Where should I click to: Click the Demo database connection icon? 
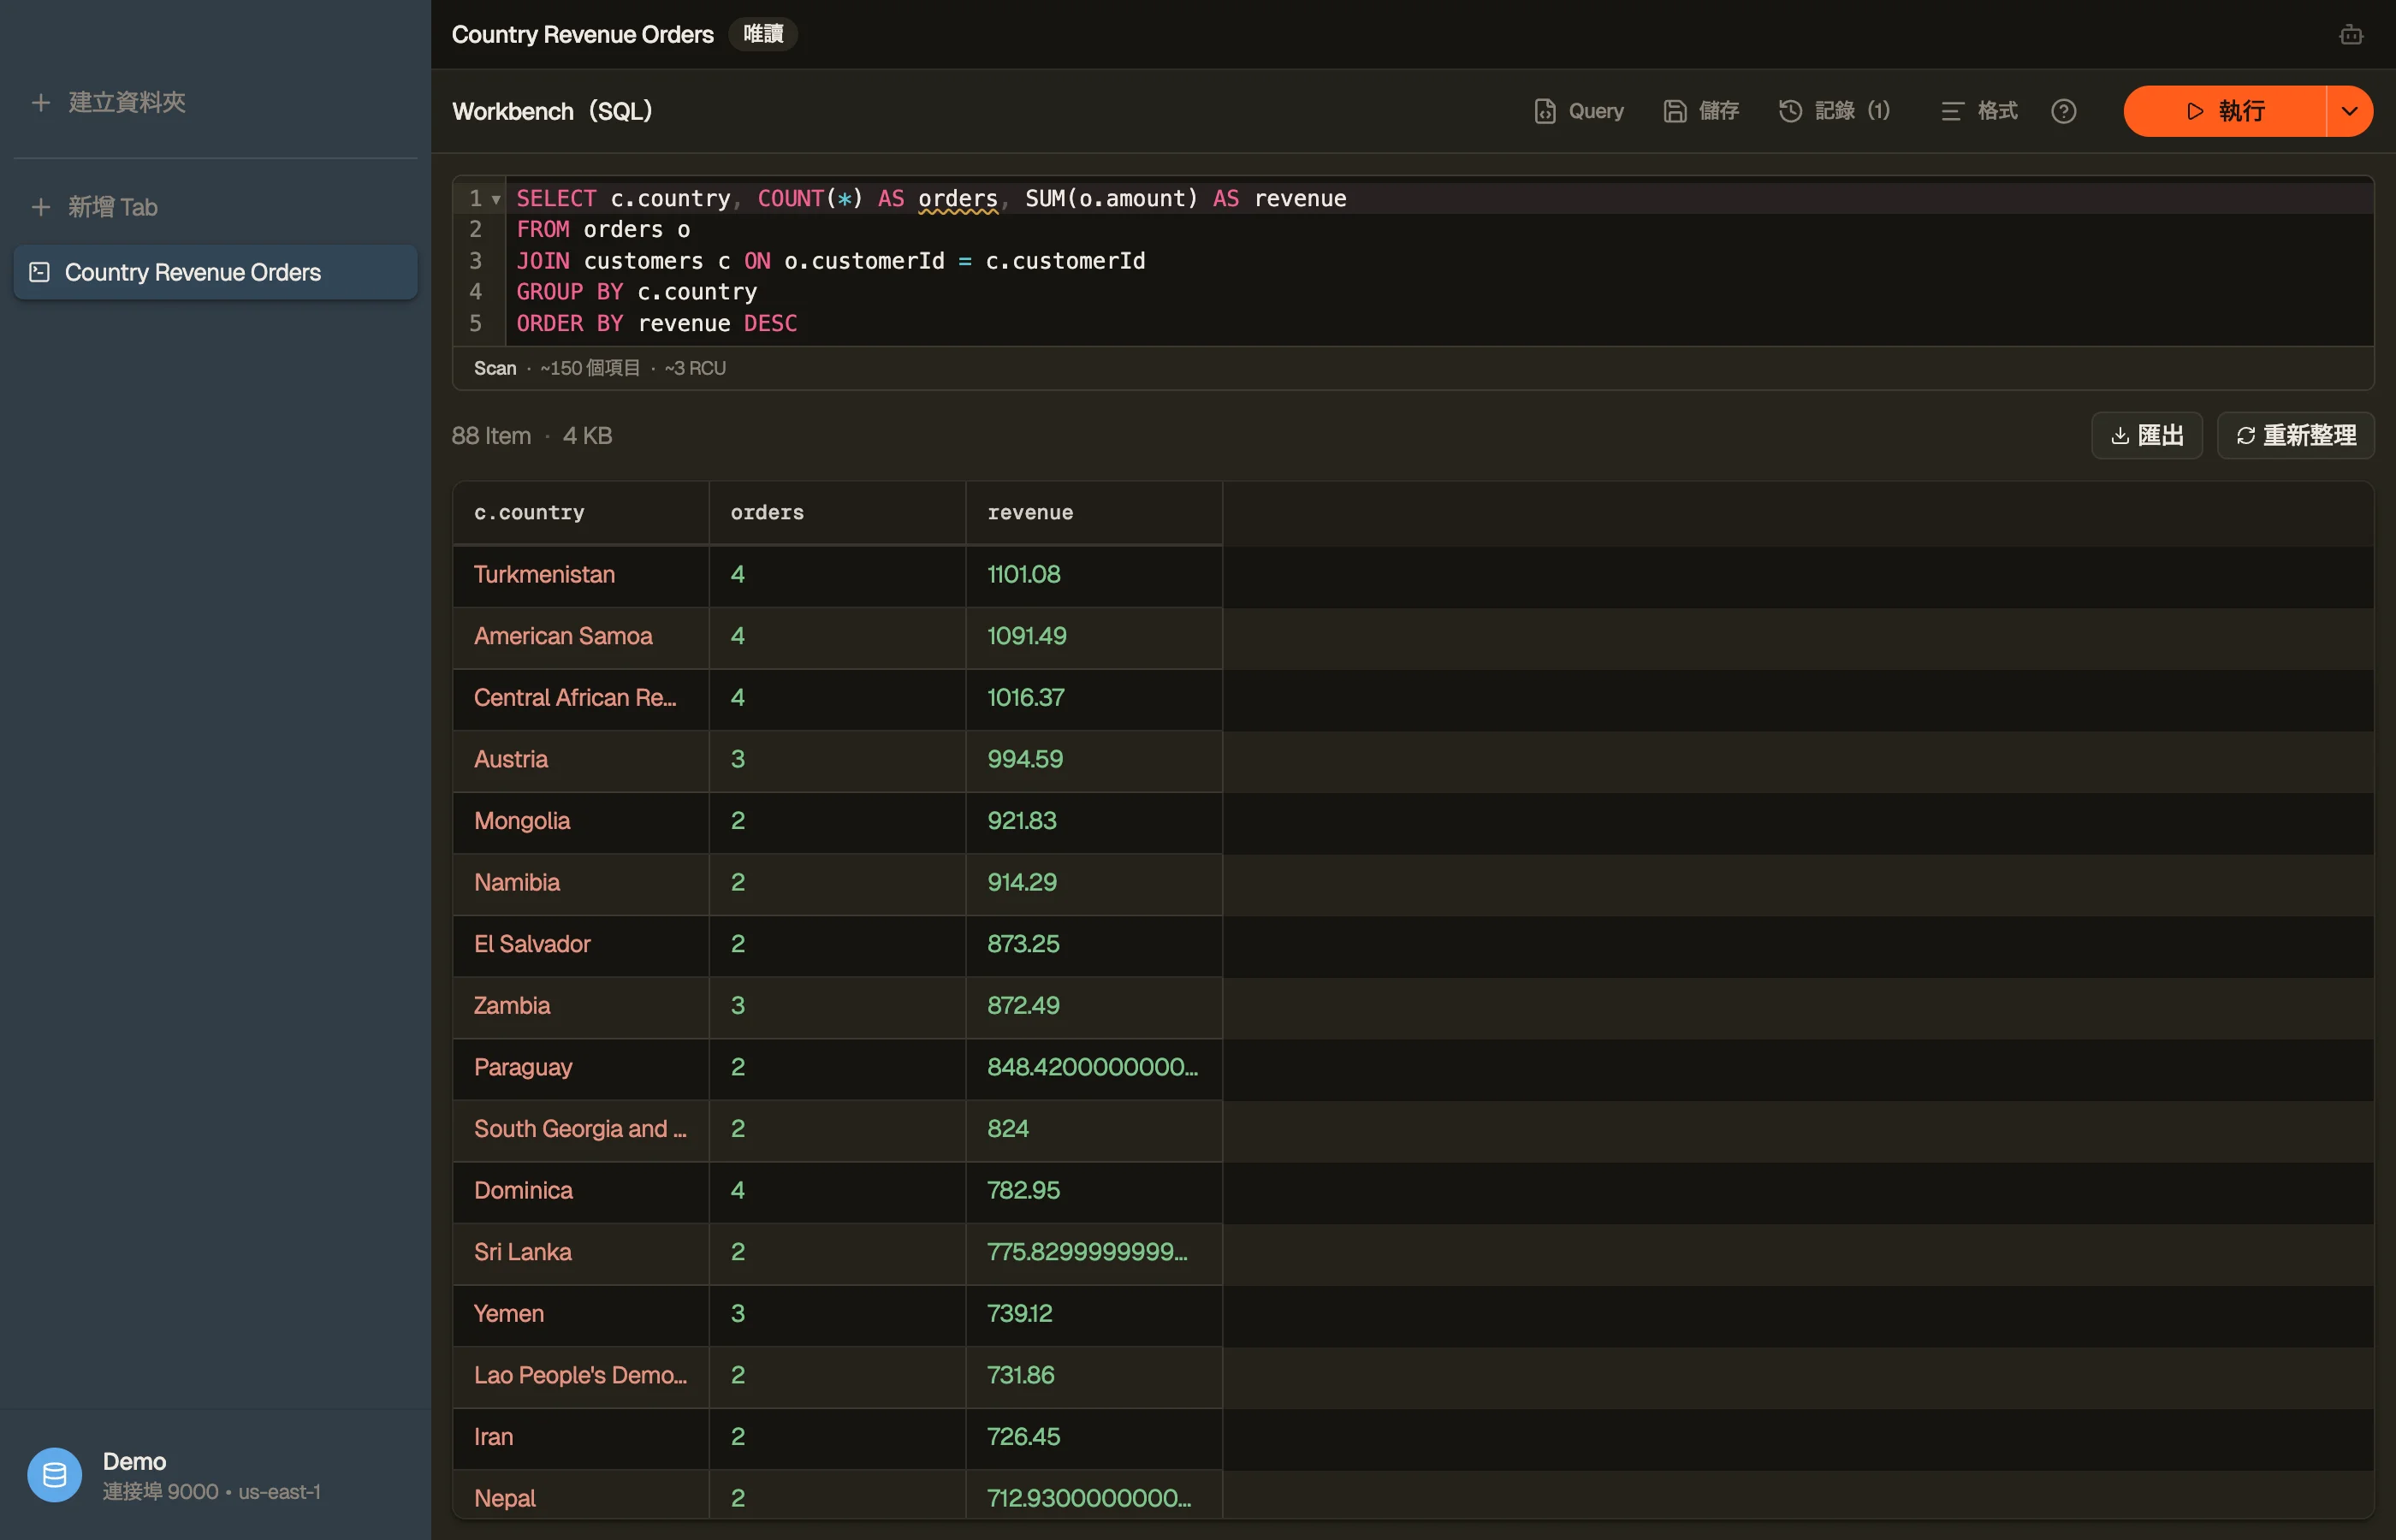pos(55,1474)
